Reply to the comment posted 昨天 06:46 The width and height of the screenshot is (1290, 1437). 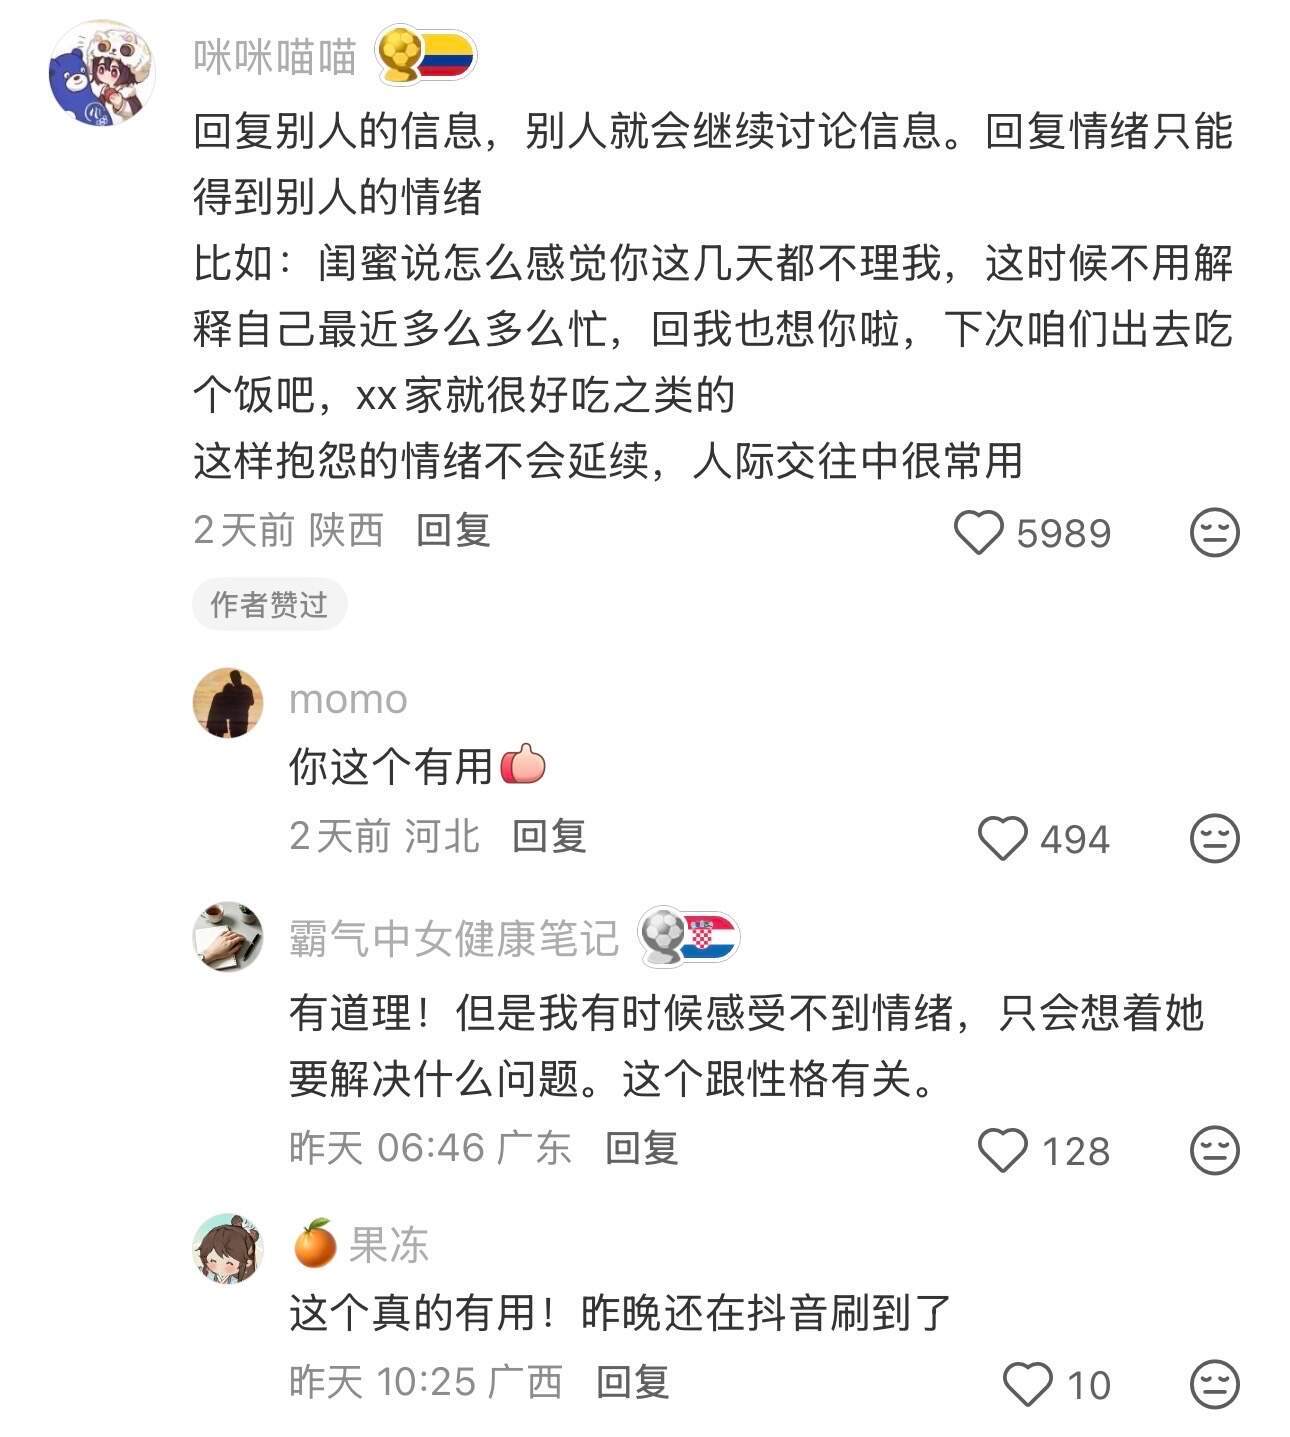pyautogui.click(x=642, y=1148)
